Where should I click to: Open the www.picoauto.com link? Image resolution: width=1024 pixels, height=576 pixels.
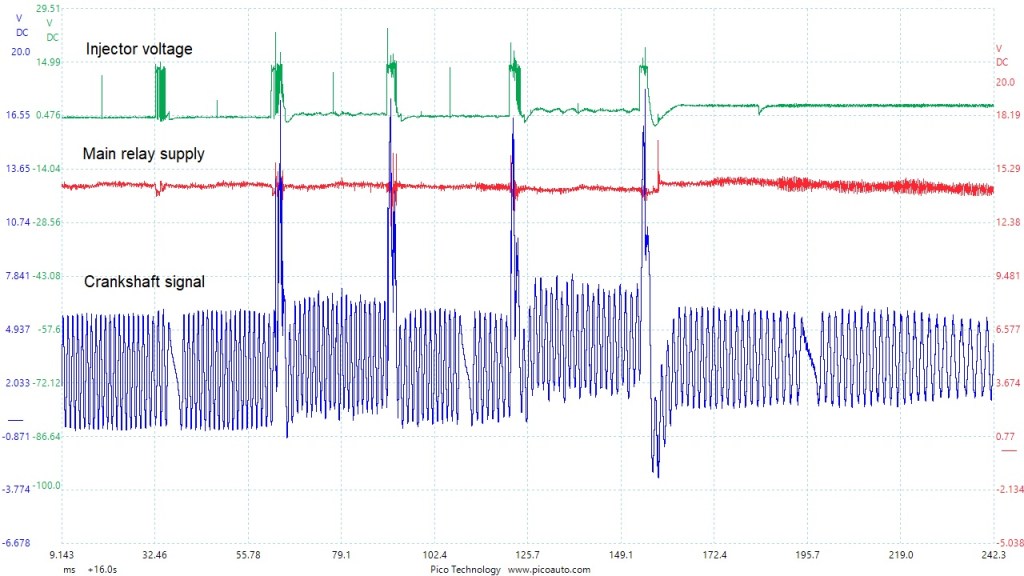point(549,569)
